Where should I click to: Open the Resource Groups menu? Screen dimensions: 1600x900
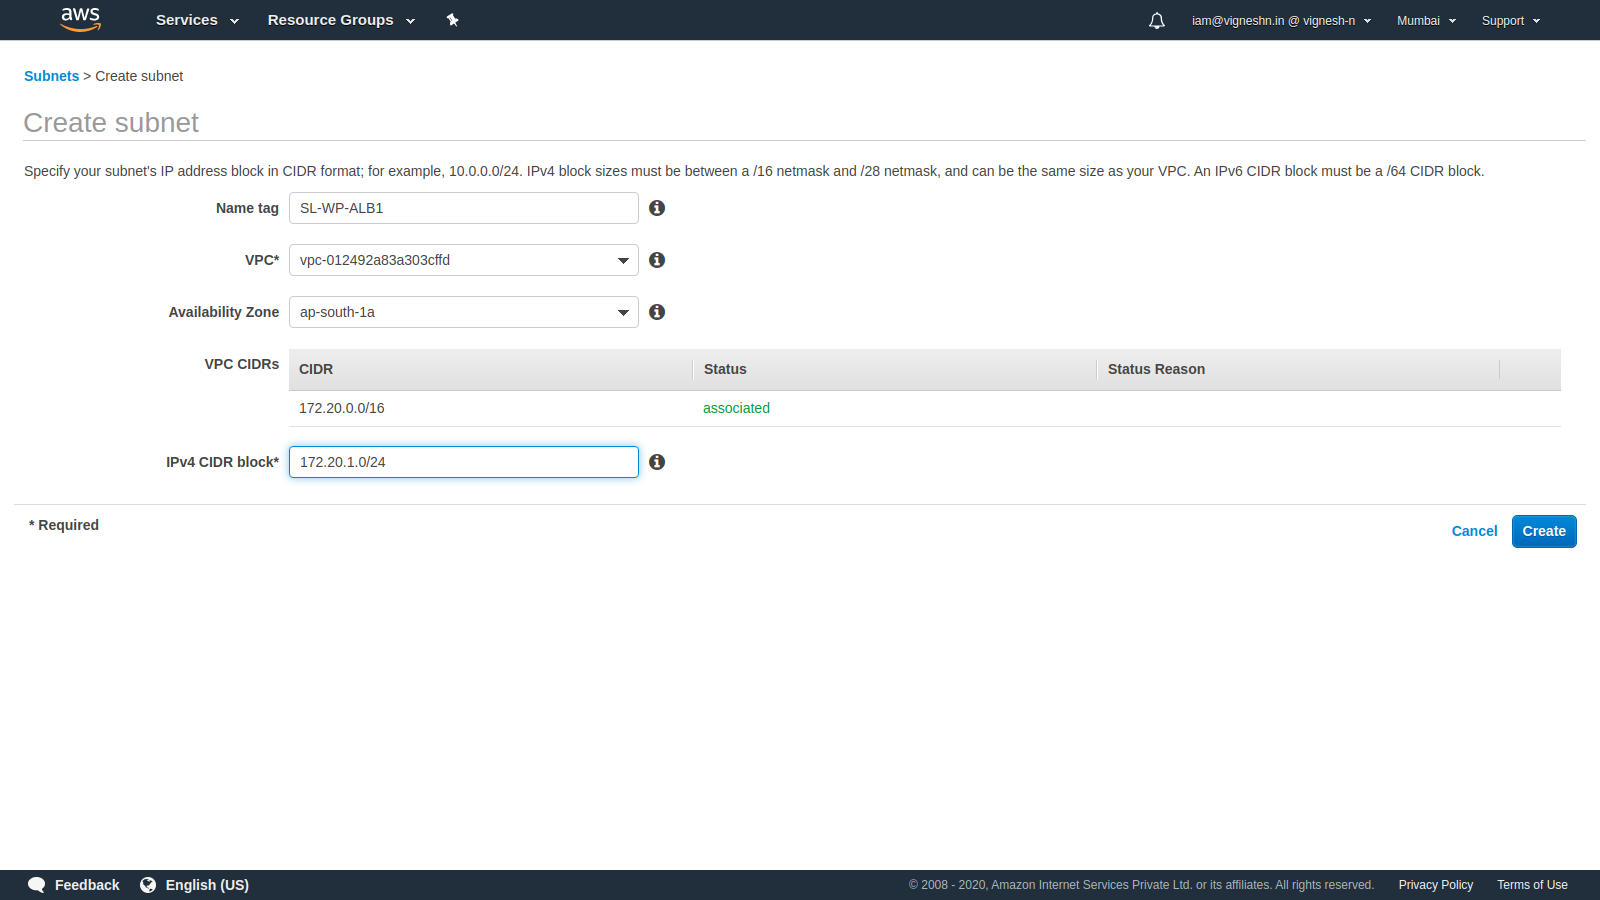pyautogui.click(x=341, y=20)
